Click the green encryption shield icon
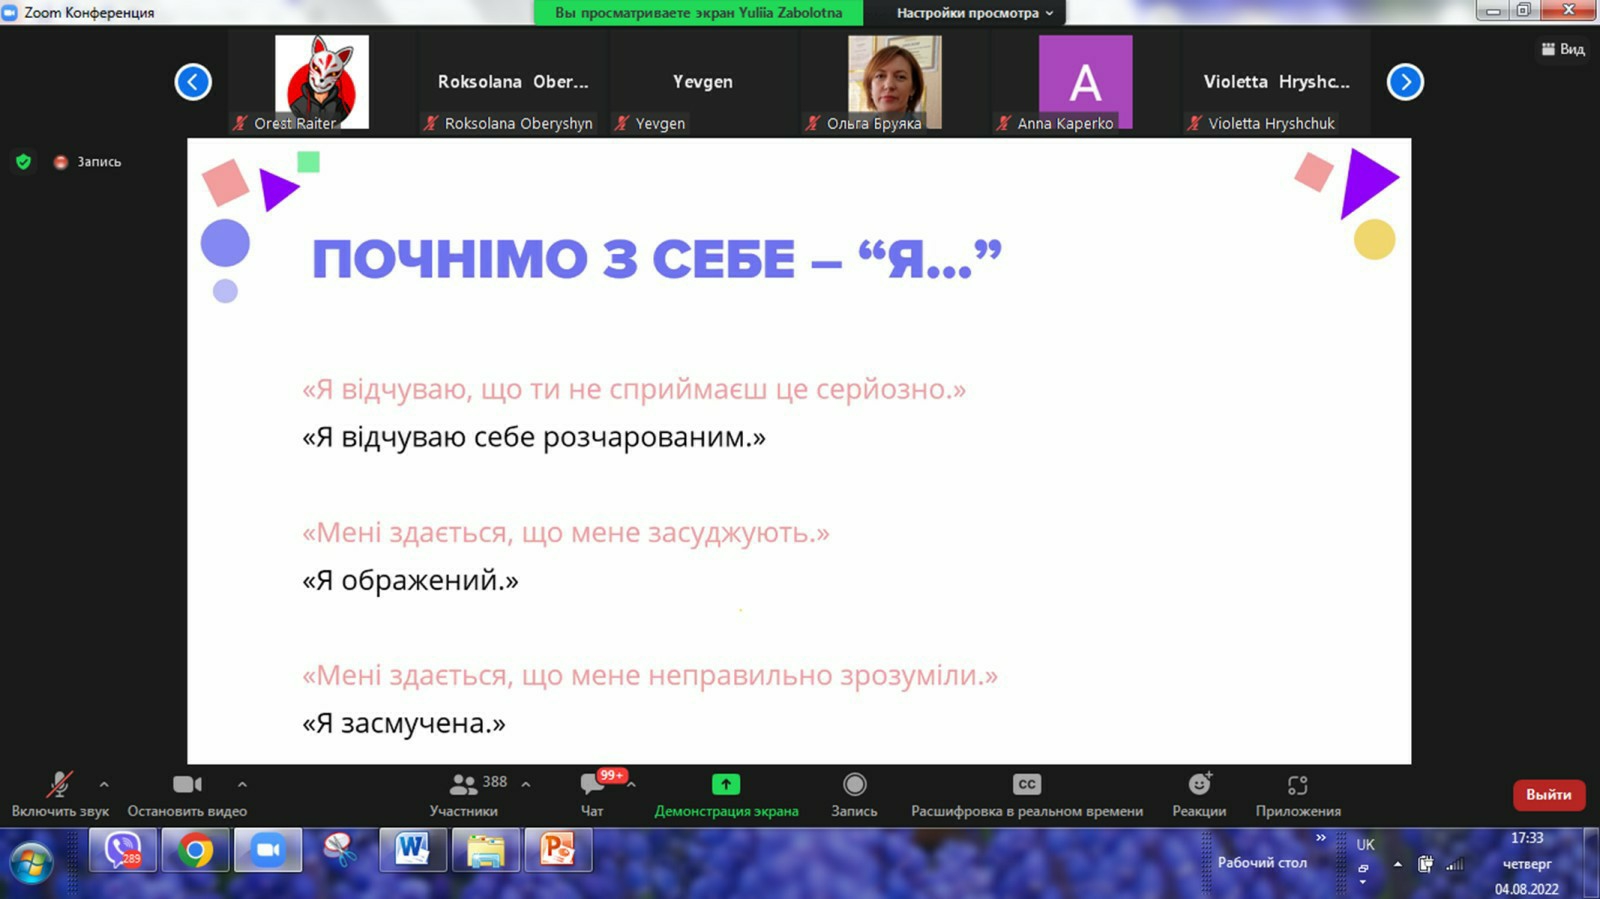Viewport: 1600px width, 899px height. coord(23,162)
